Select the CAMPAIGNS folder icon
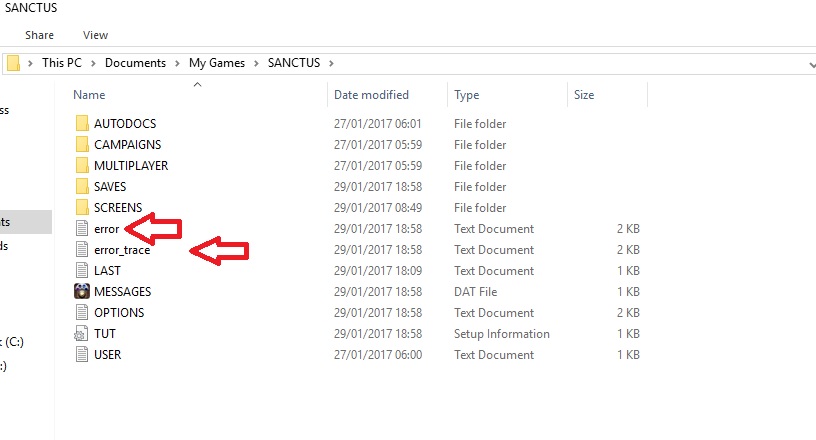The image size is (816, 440). click(82, 145)
